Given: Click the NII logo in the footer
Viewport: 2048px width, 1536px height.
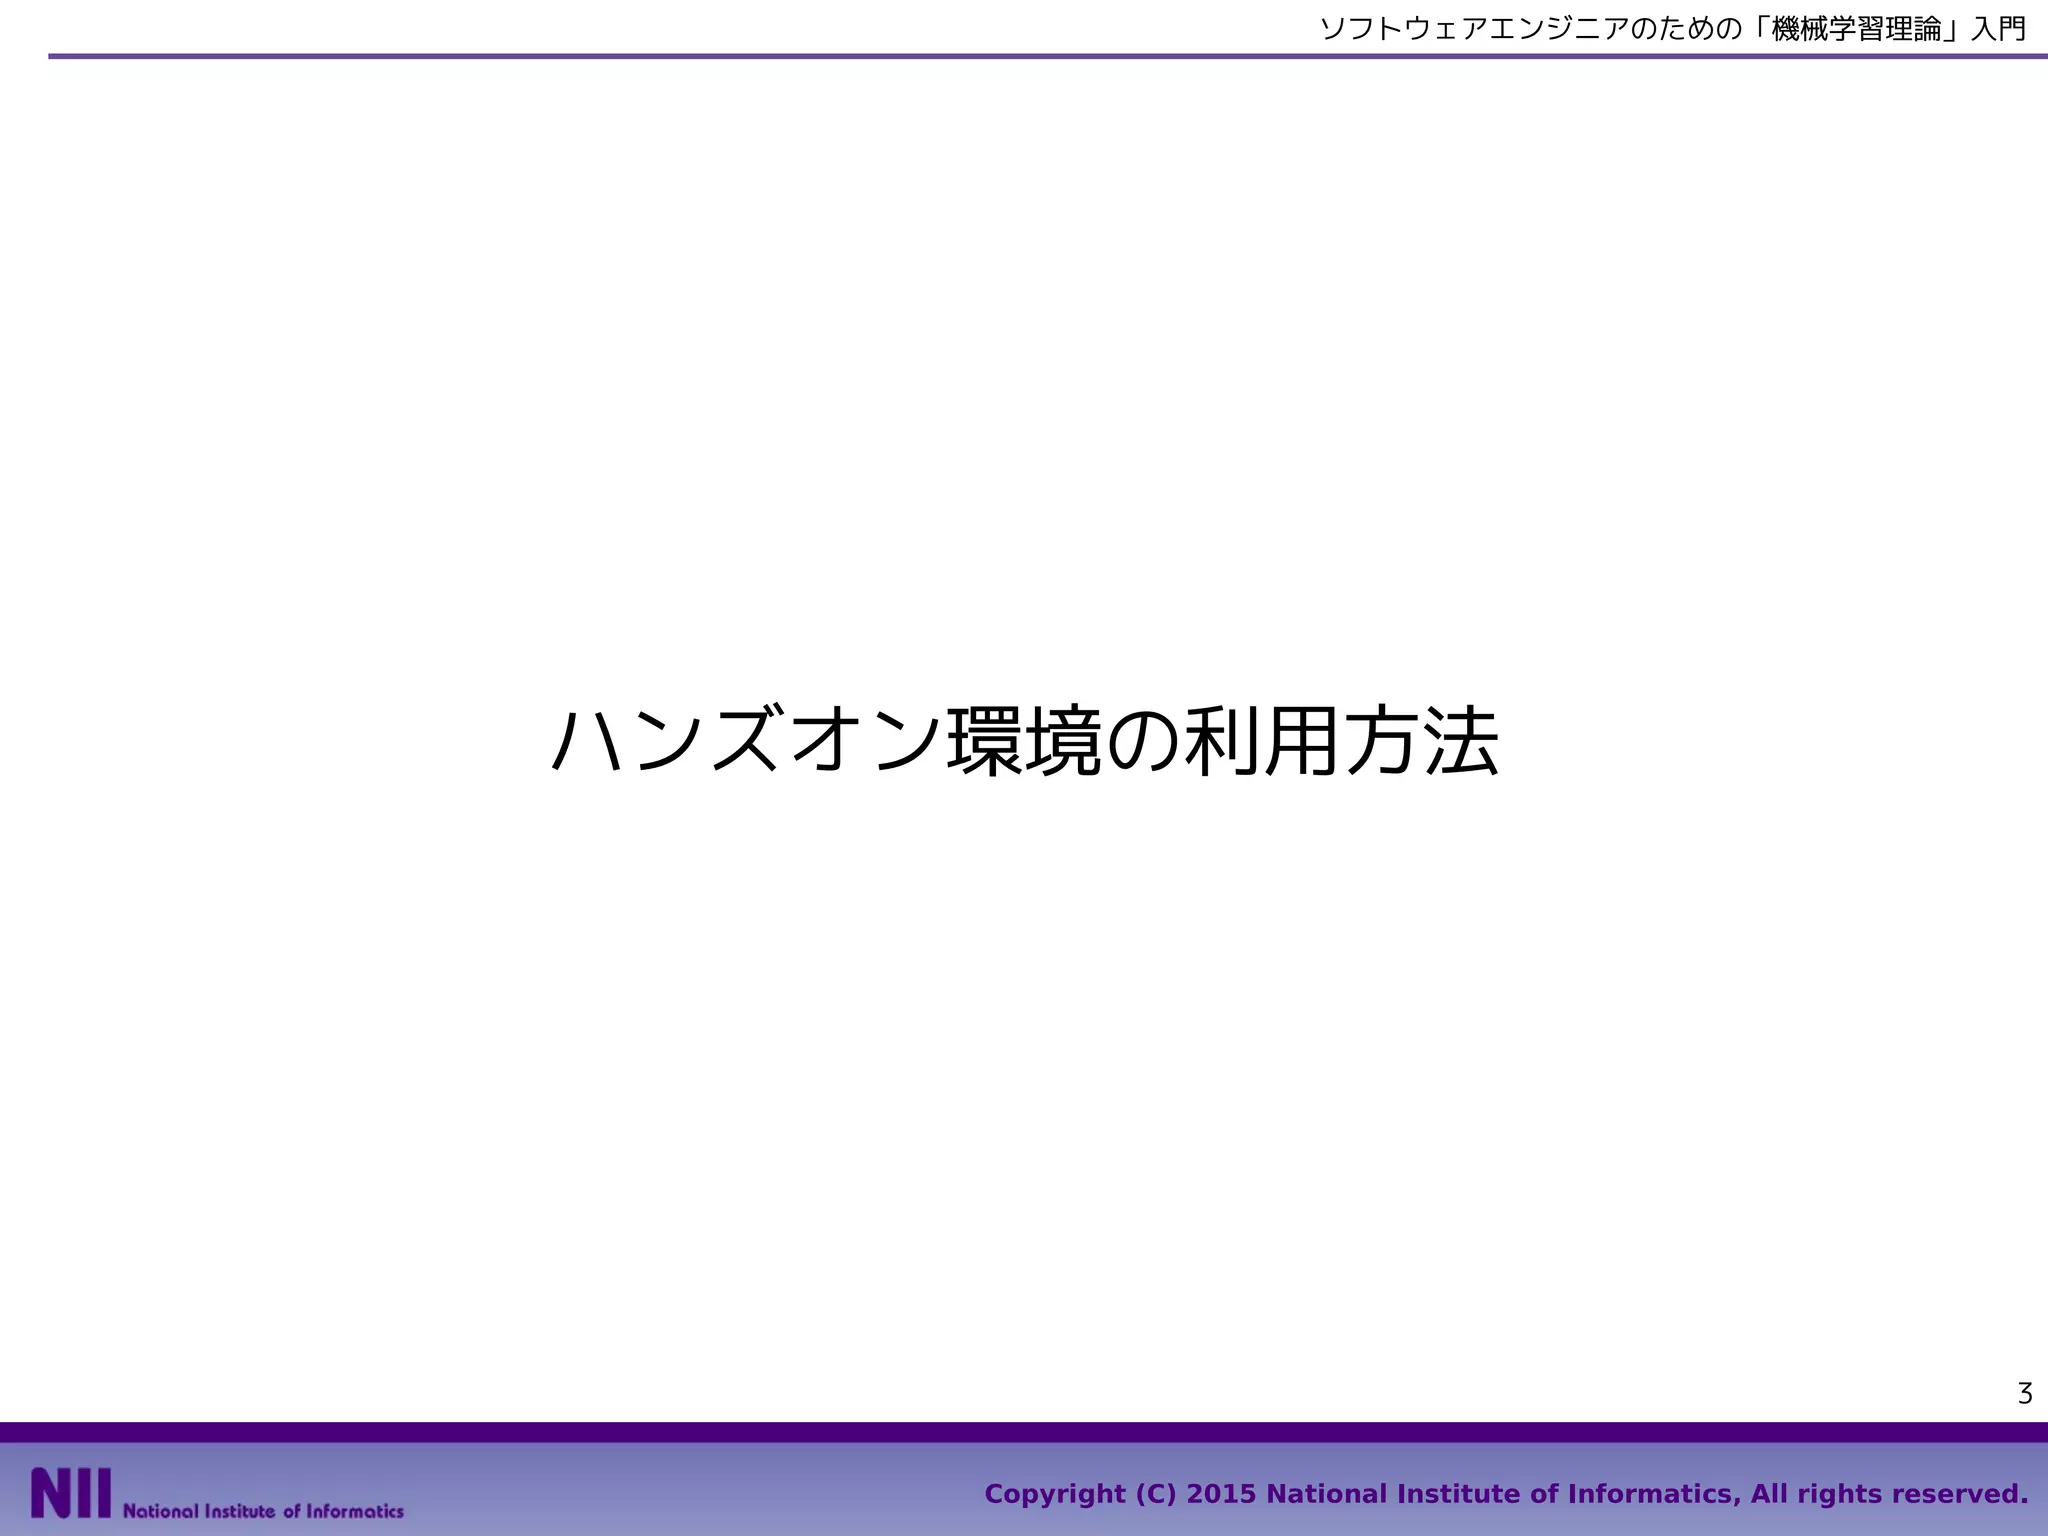Looking at the screenshot, I should [71, 1493].
